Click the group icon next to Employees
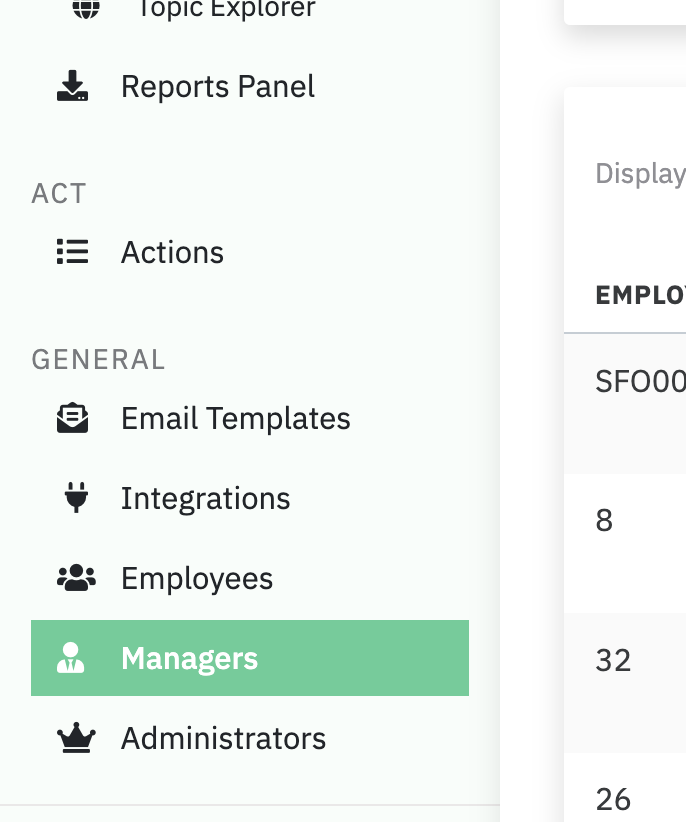The width and height of the screenshot is (686, 822). [76, 578]
